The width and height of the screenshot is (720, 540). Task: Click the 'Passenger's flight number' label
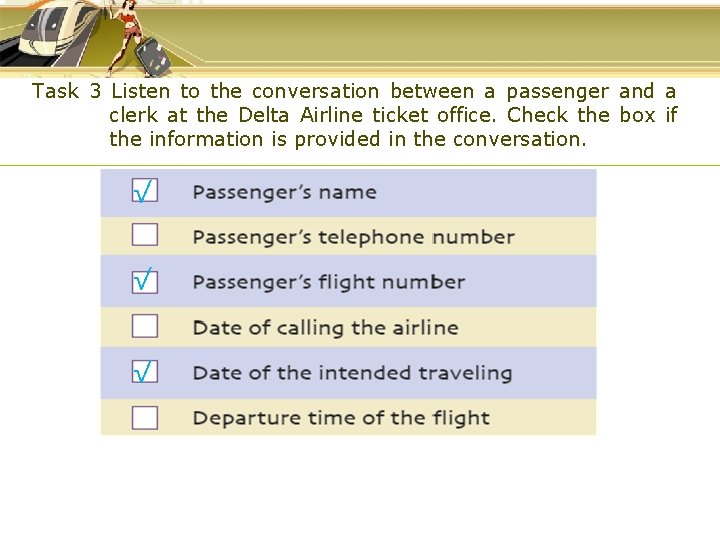328,282
